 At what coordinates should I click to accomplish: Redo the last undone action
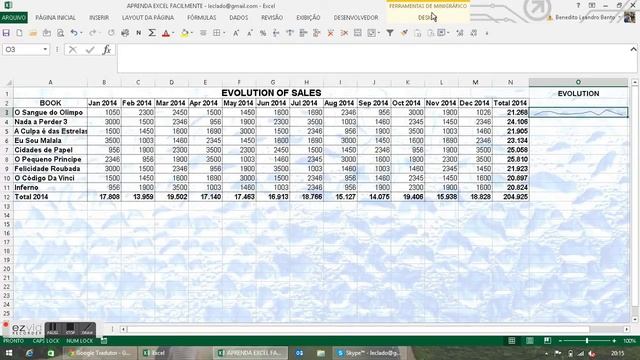(93, 33)
